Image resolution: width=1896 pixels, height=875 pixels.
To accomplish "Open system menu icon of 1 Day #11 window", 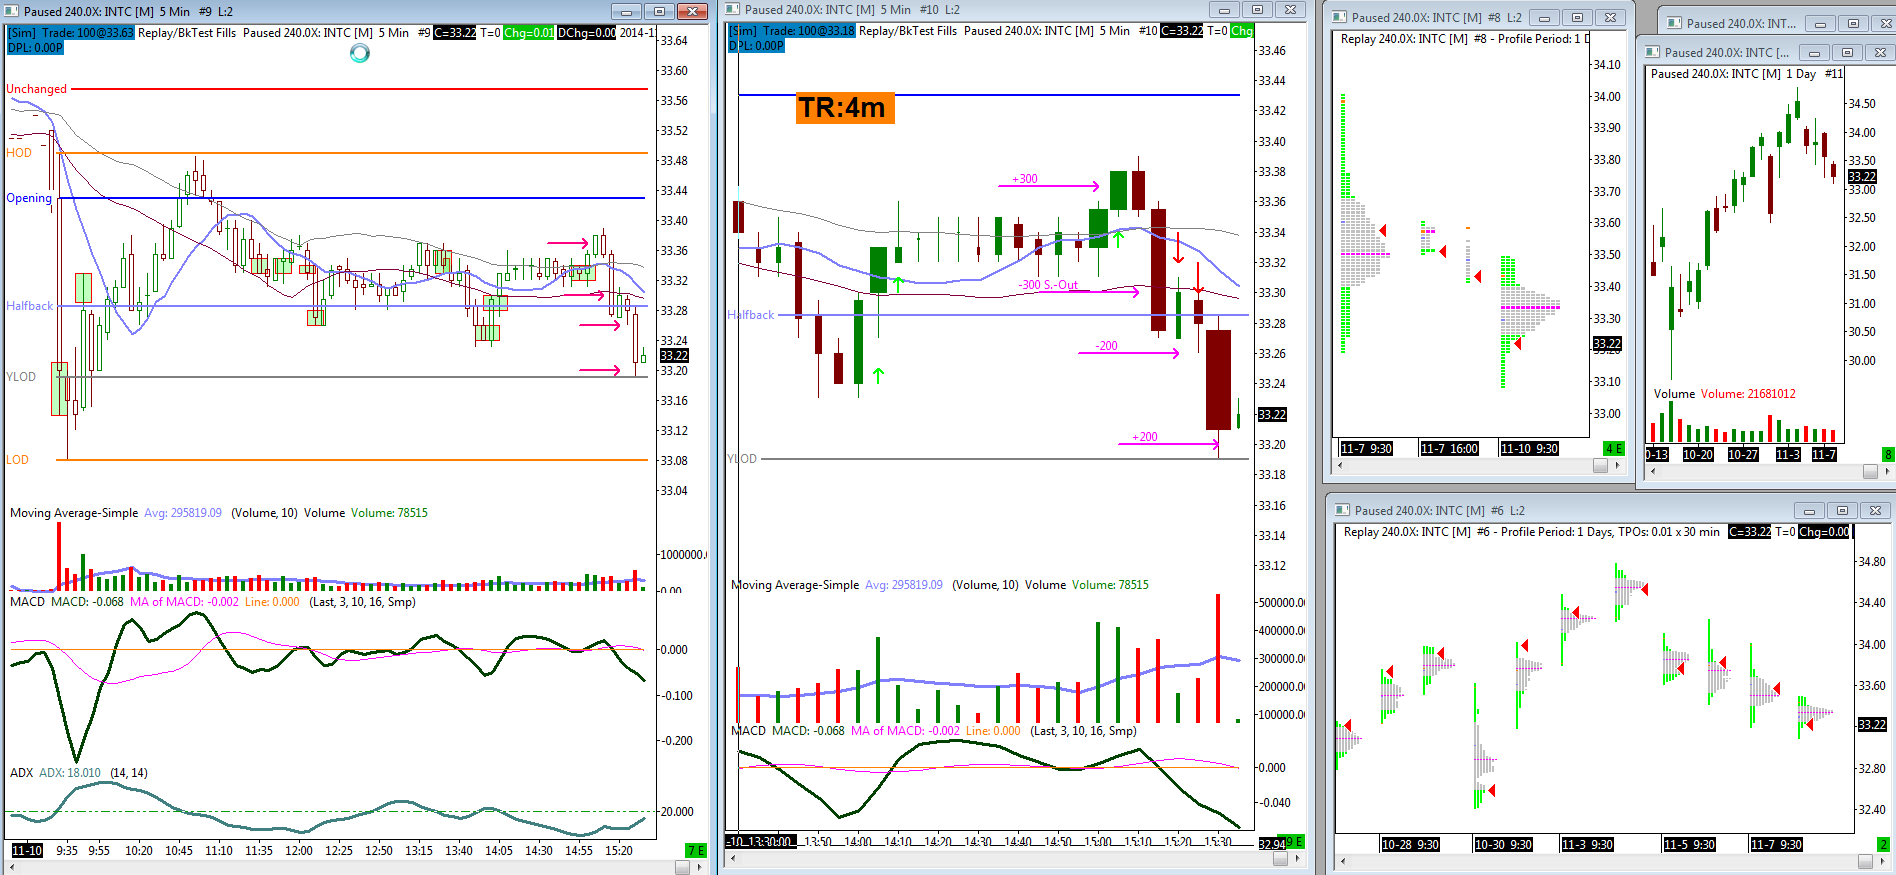I will click(x=1654, y=52).
